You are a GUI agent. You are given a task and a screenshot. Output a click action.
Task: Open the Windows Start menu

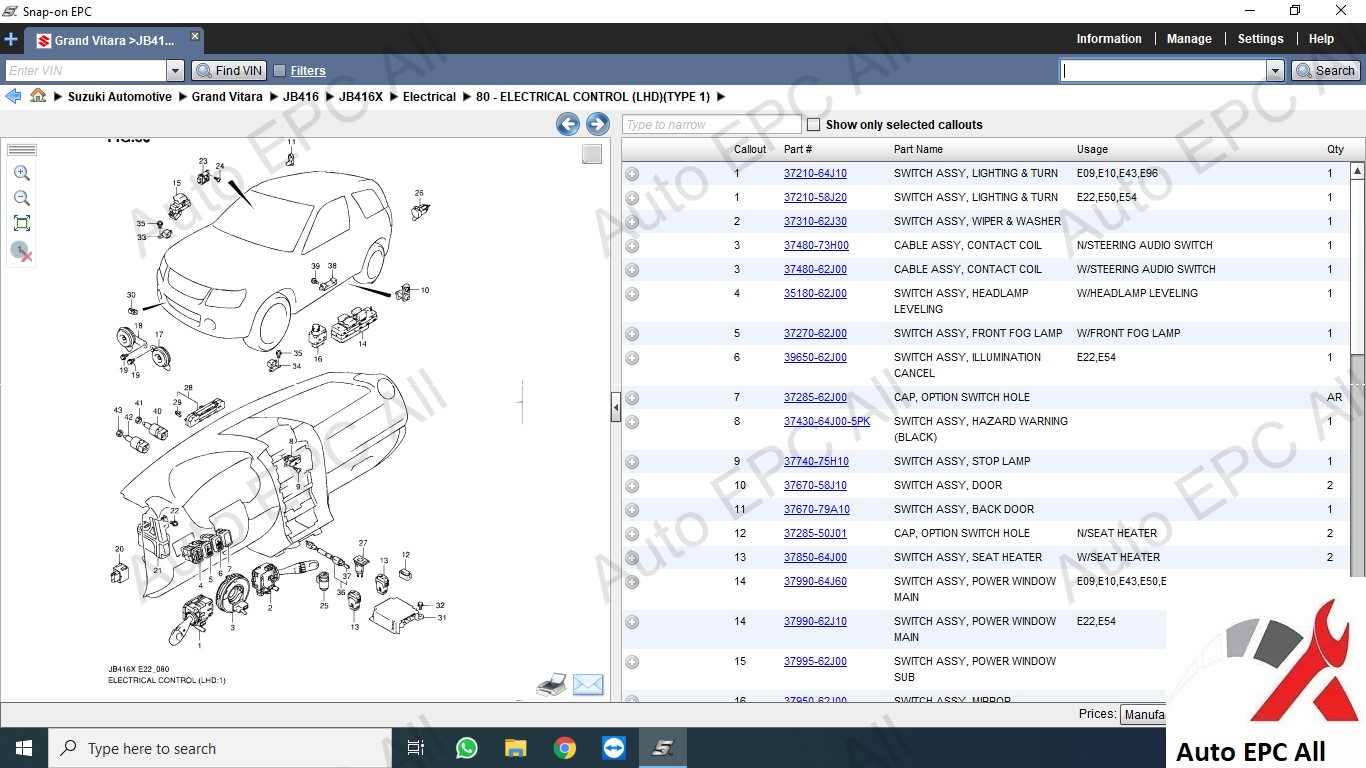[24, 748]
